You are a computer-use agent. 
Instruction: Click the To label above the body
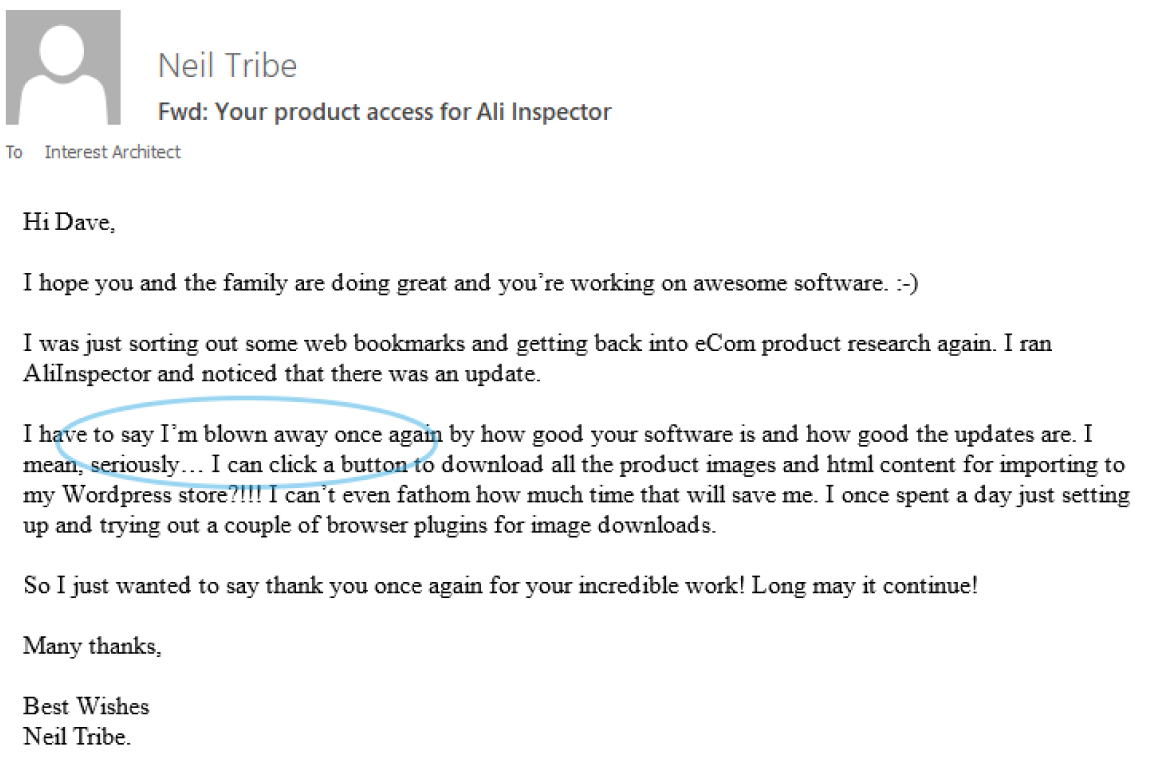pyautogui.click(x=14, y=152)
